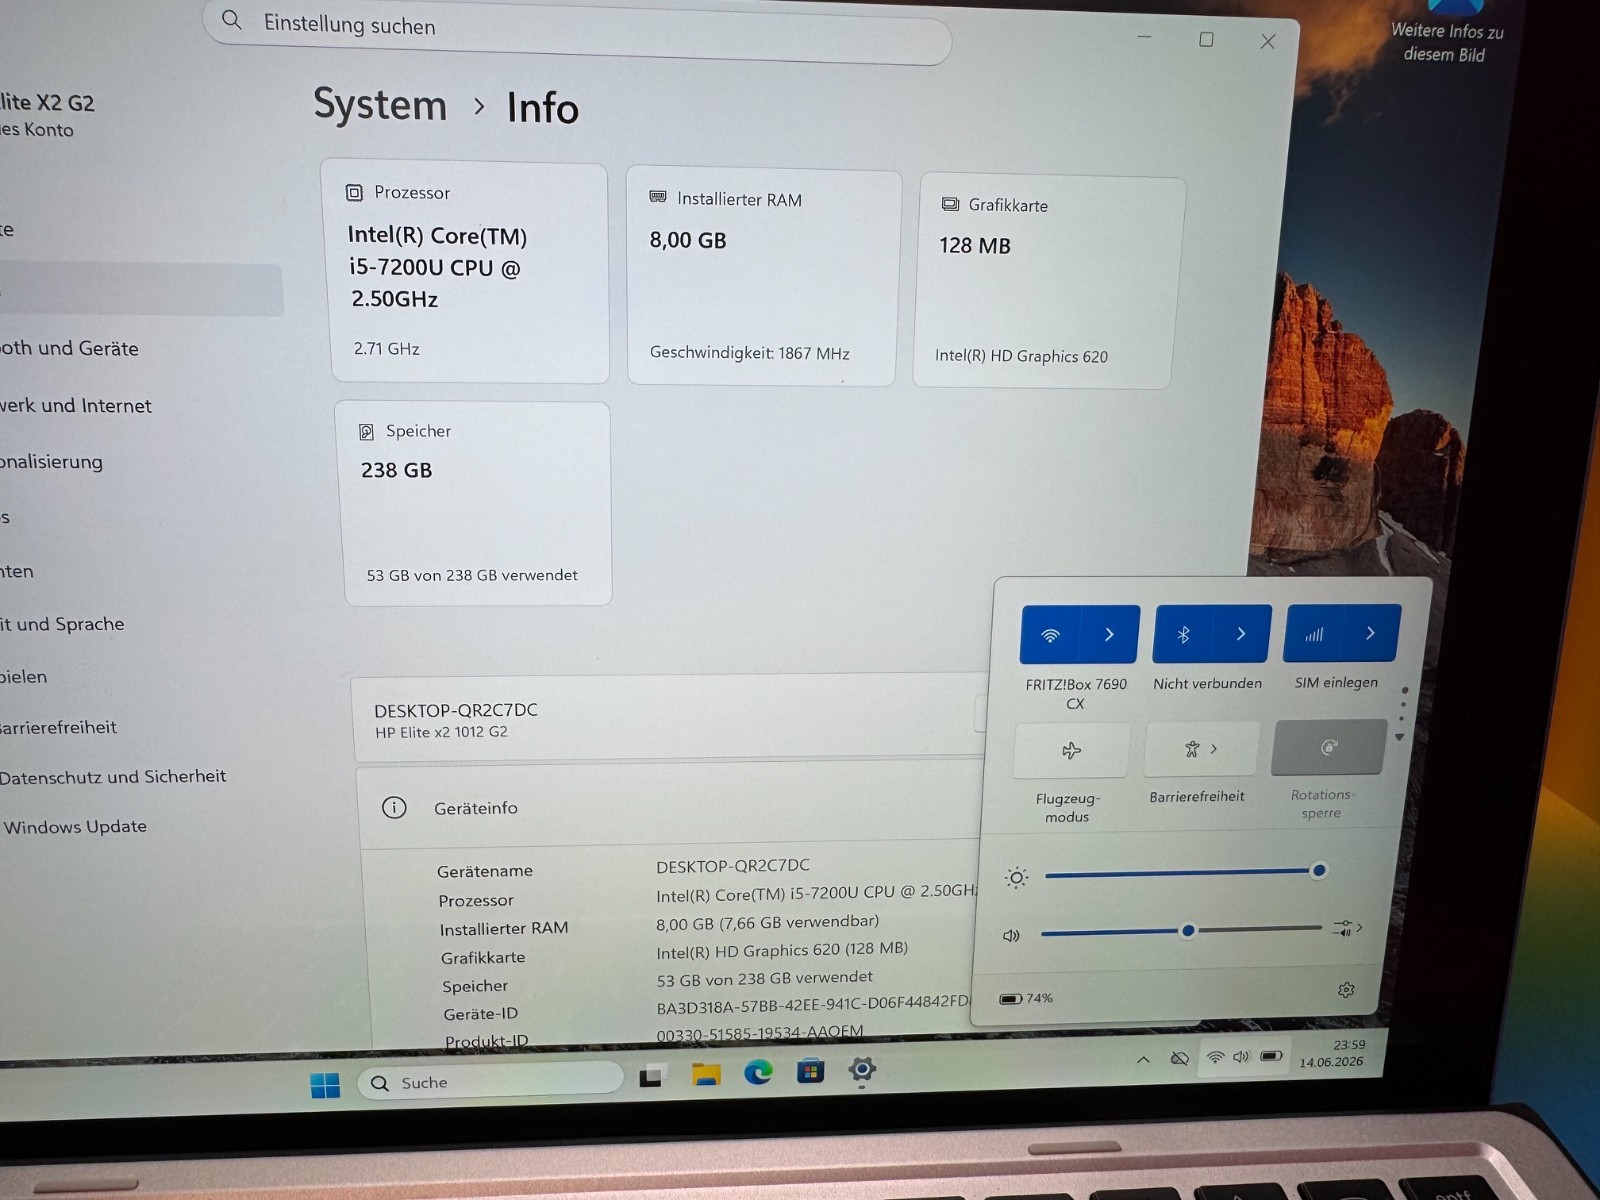Show hidden tray icons chevron
The image size is (1600, 1200).
click(1143, 1060)
